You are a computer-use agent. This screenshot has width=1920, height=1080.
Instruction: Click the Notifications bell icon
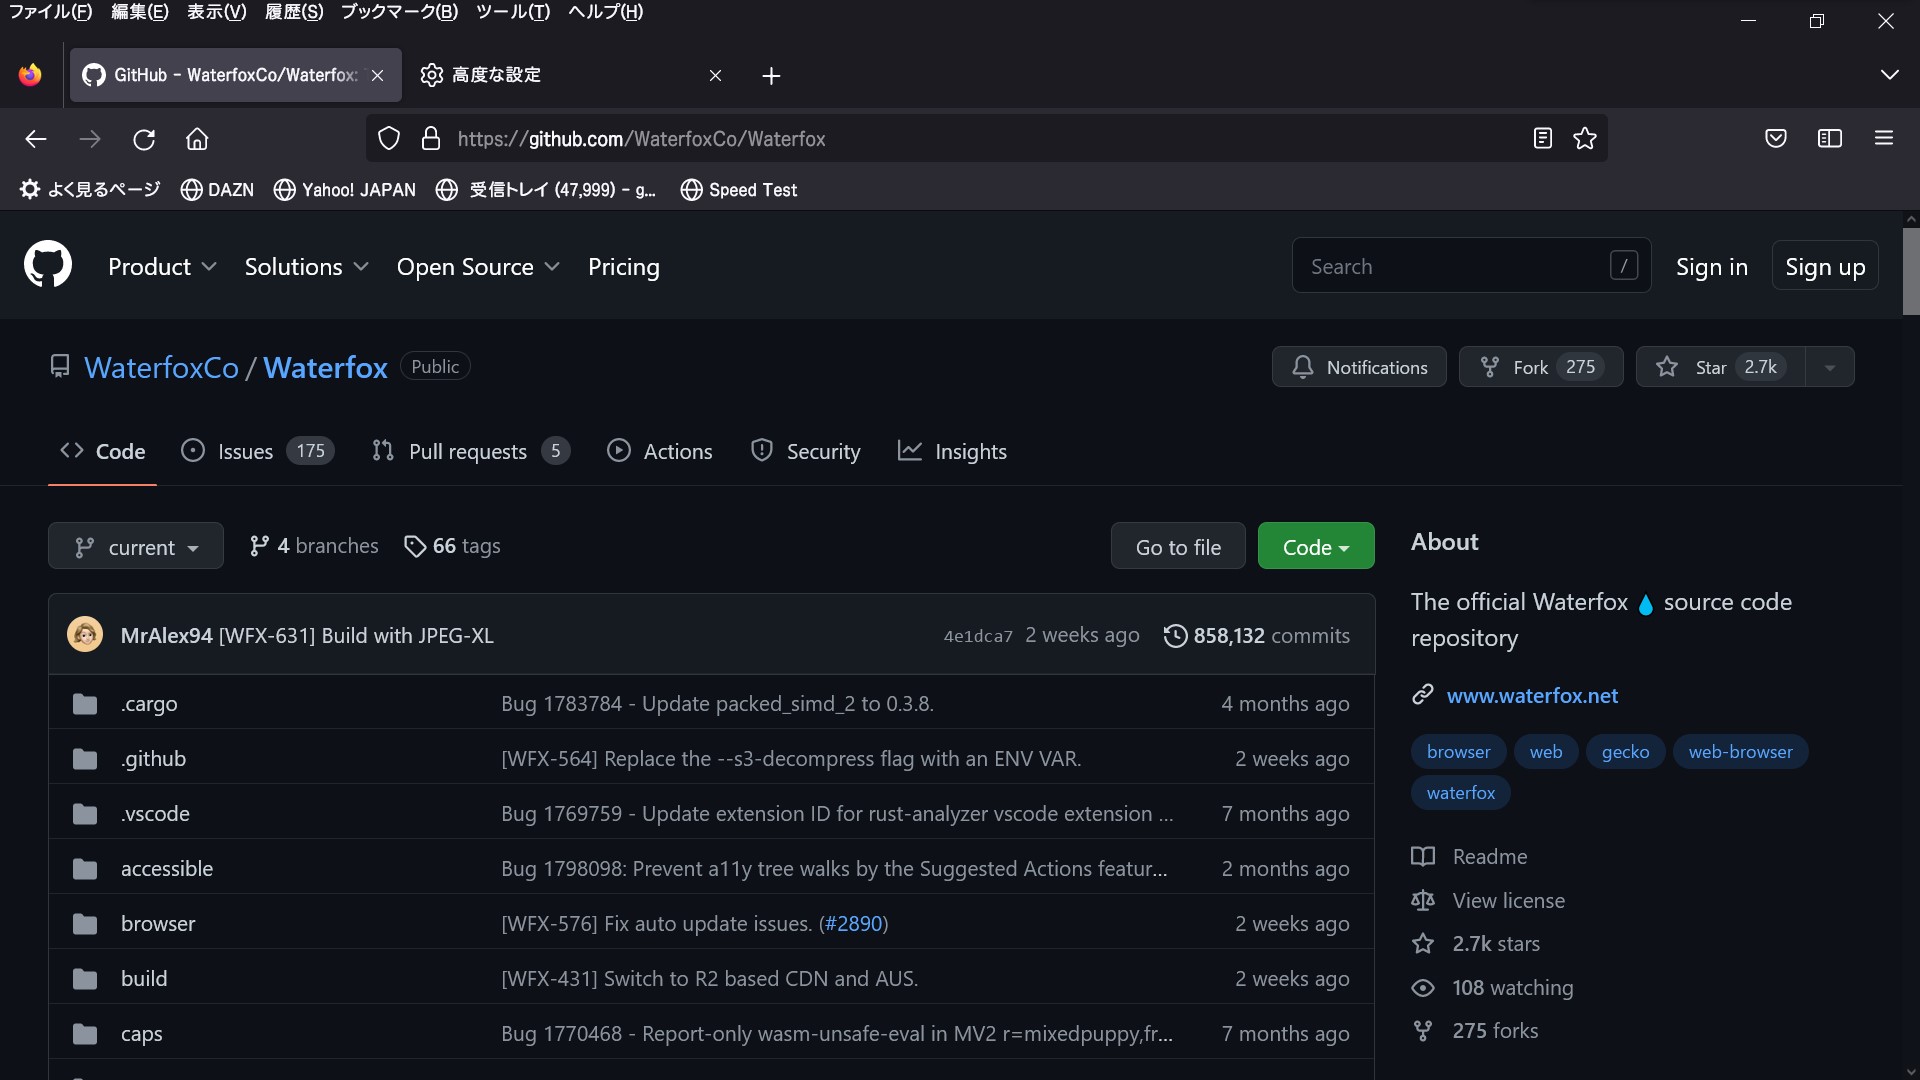(1302, 367)
